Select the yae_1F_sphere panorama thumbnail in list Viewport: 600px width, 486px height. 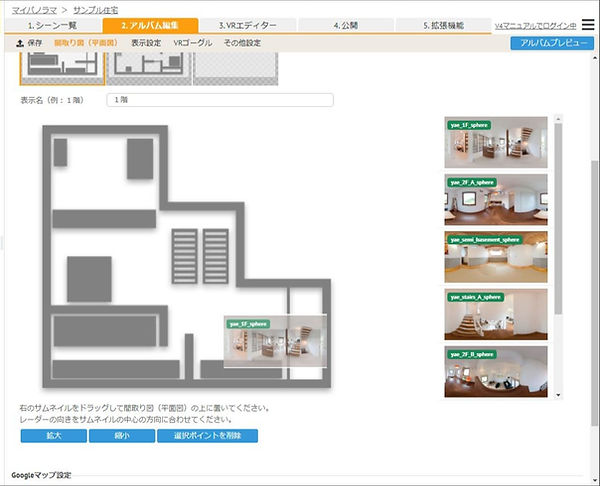pos(496,142)
